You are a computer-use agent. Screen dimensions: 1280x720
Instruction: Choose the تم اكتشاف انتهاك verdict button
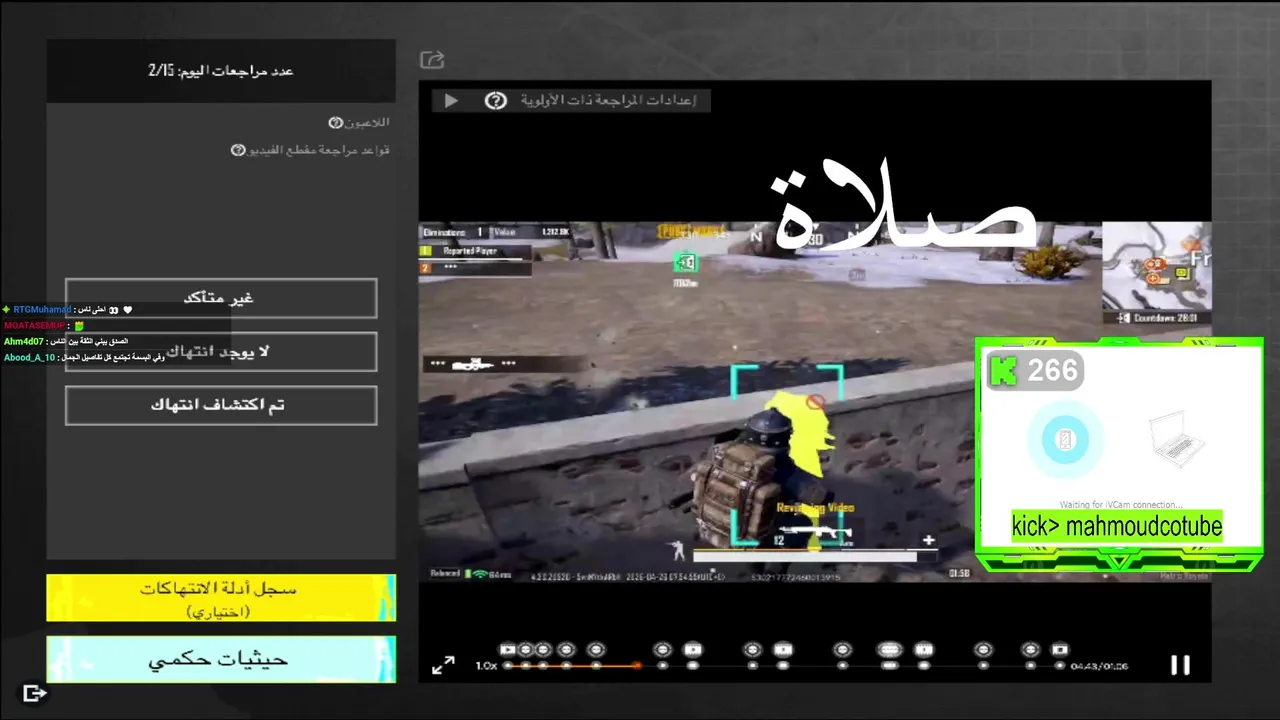pyautogui.click(x=221, y=405)
